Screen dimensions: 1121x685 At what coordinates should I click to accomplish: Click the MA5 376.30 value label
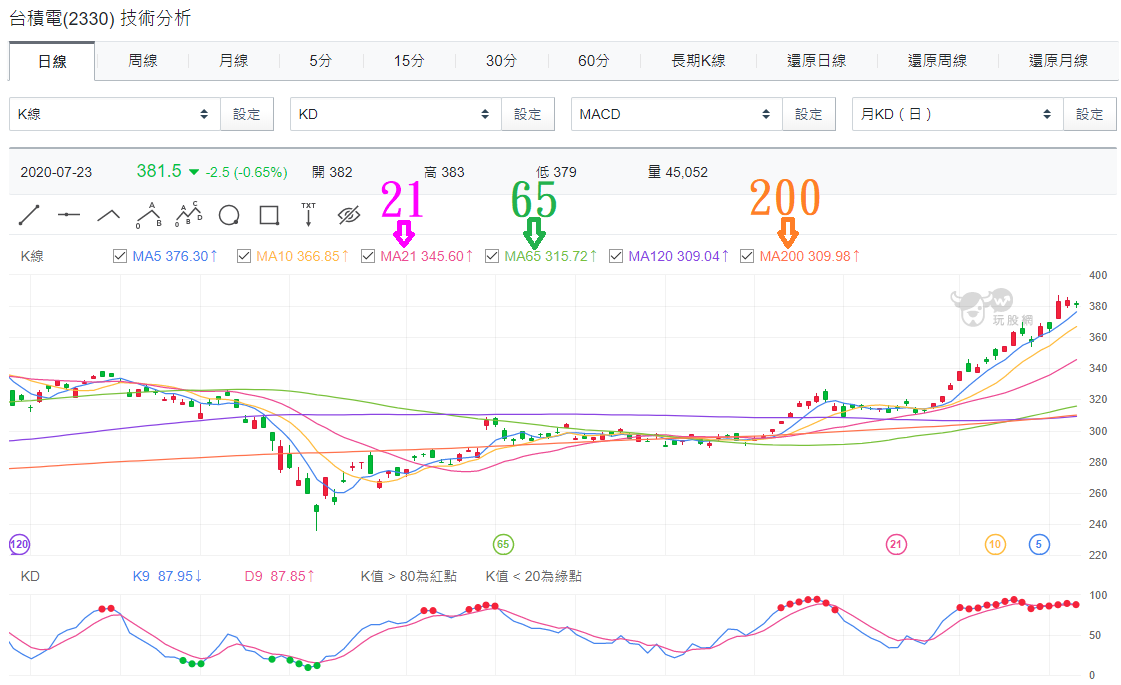pos(174,256)
